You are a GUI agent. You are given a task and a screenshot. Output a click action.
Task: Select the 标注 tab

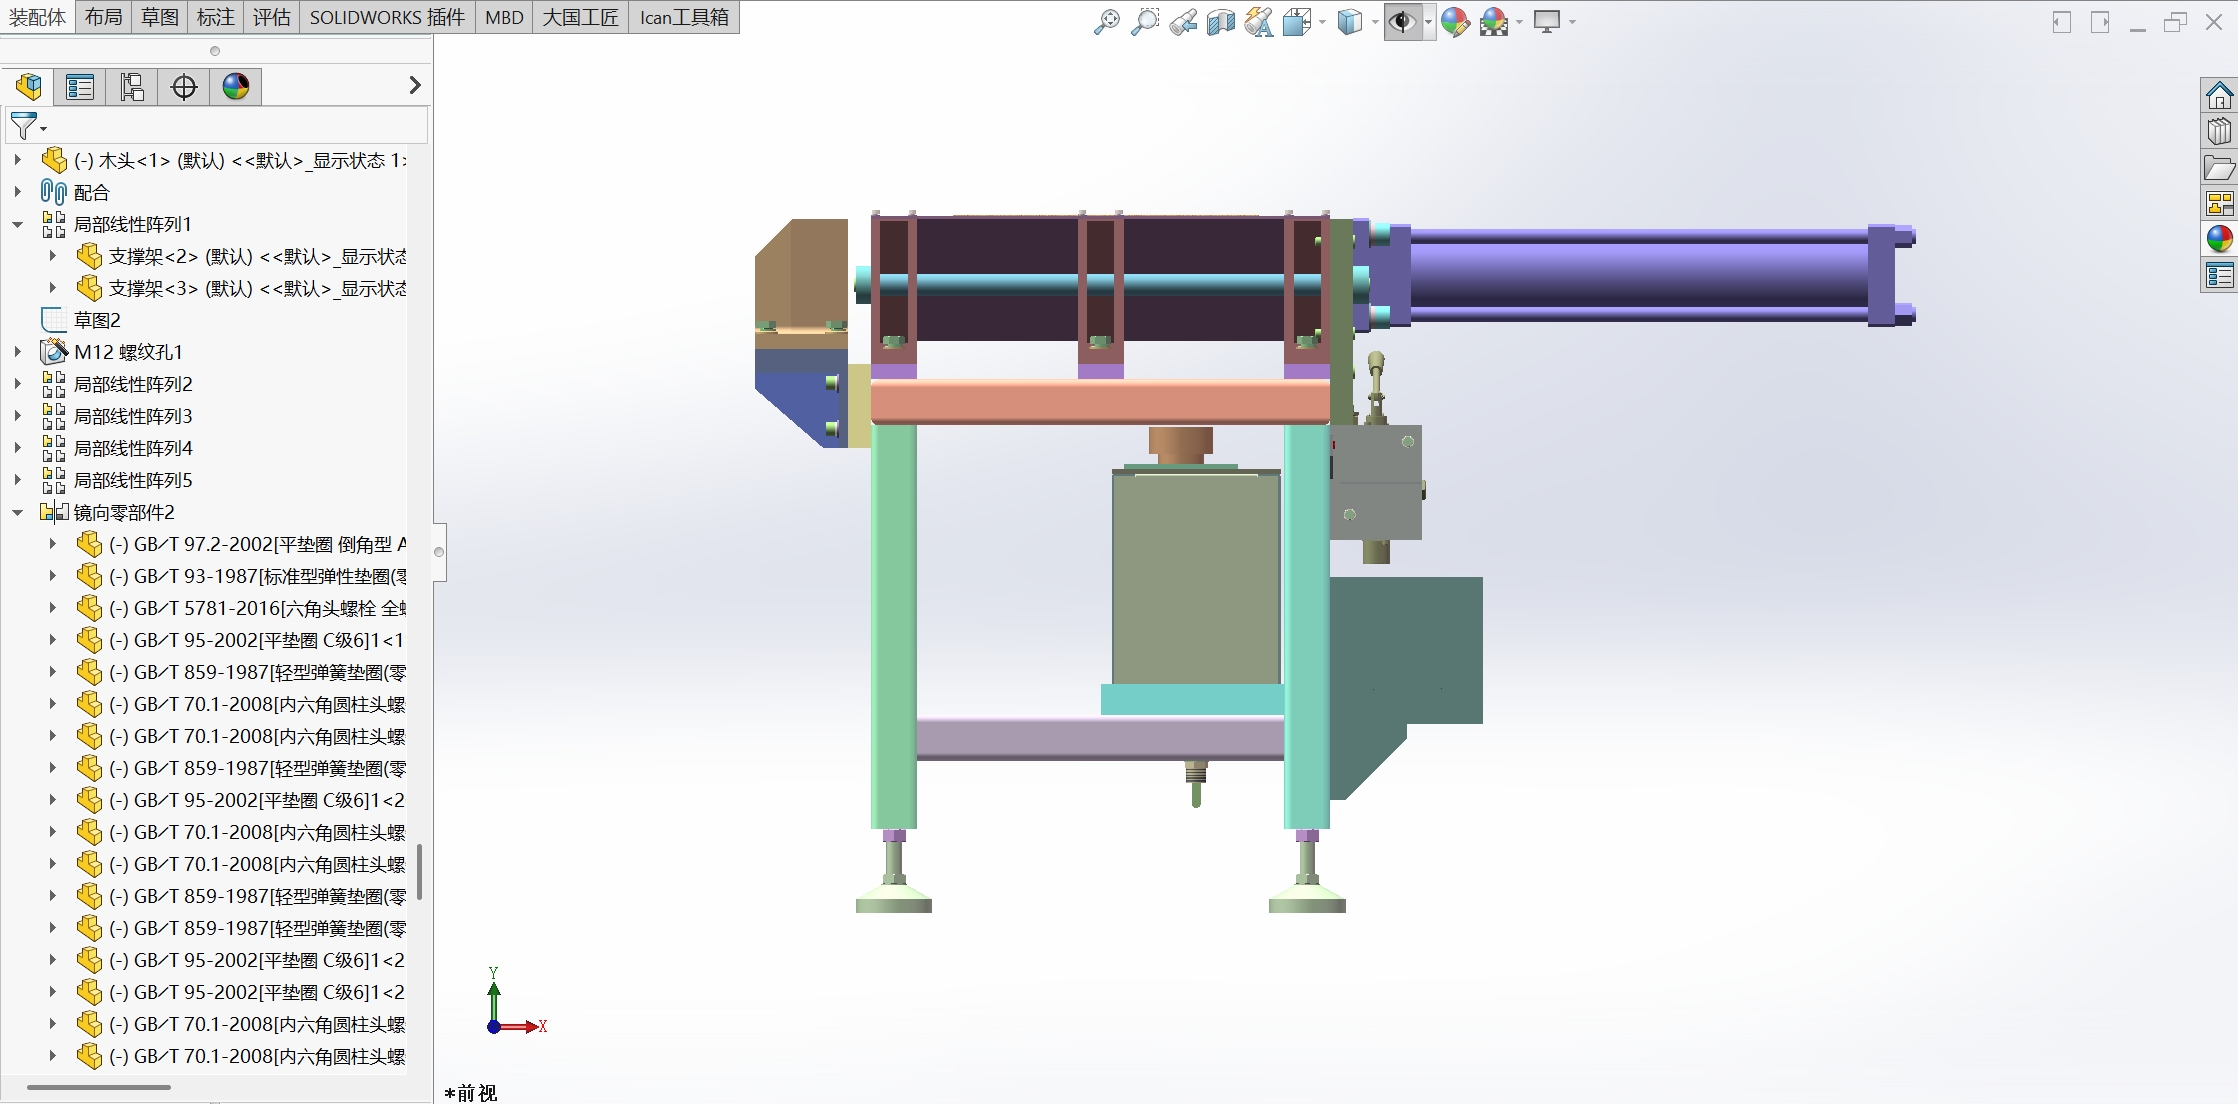tap(216, 17)
